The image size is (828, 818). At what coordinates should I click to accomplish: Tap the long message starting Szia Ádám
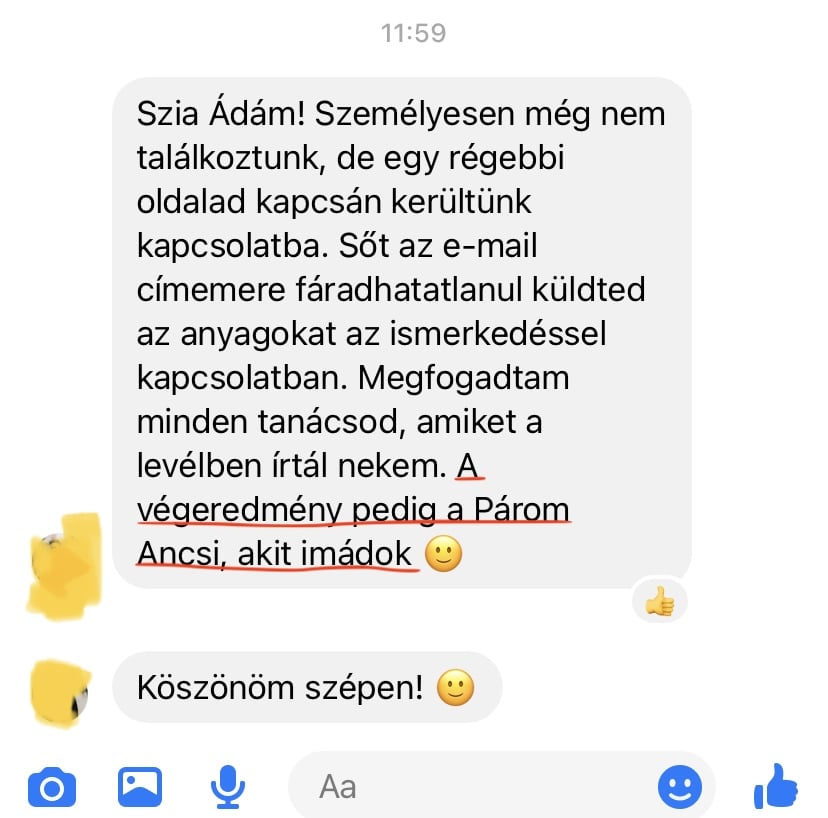tap(402, 333)
